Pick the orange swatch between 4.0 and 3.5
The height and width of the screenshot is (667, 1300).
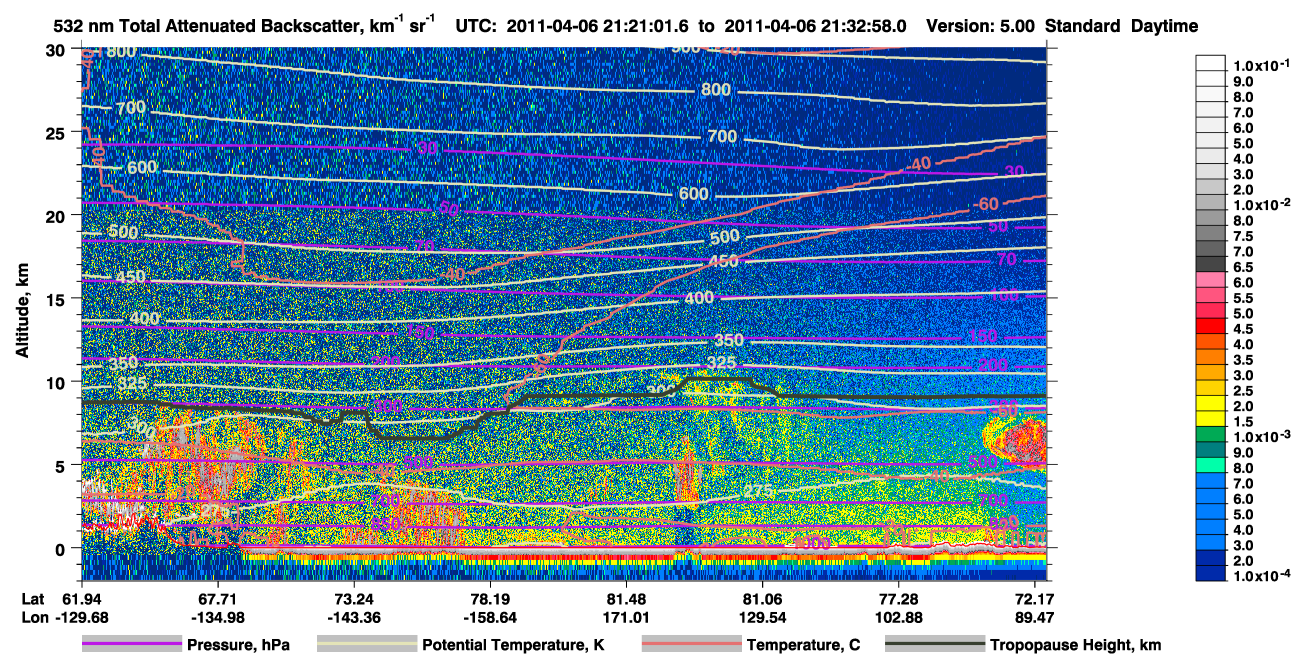1210,356
